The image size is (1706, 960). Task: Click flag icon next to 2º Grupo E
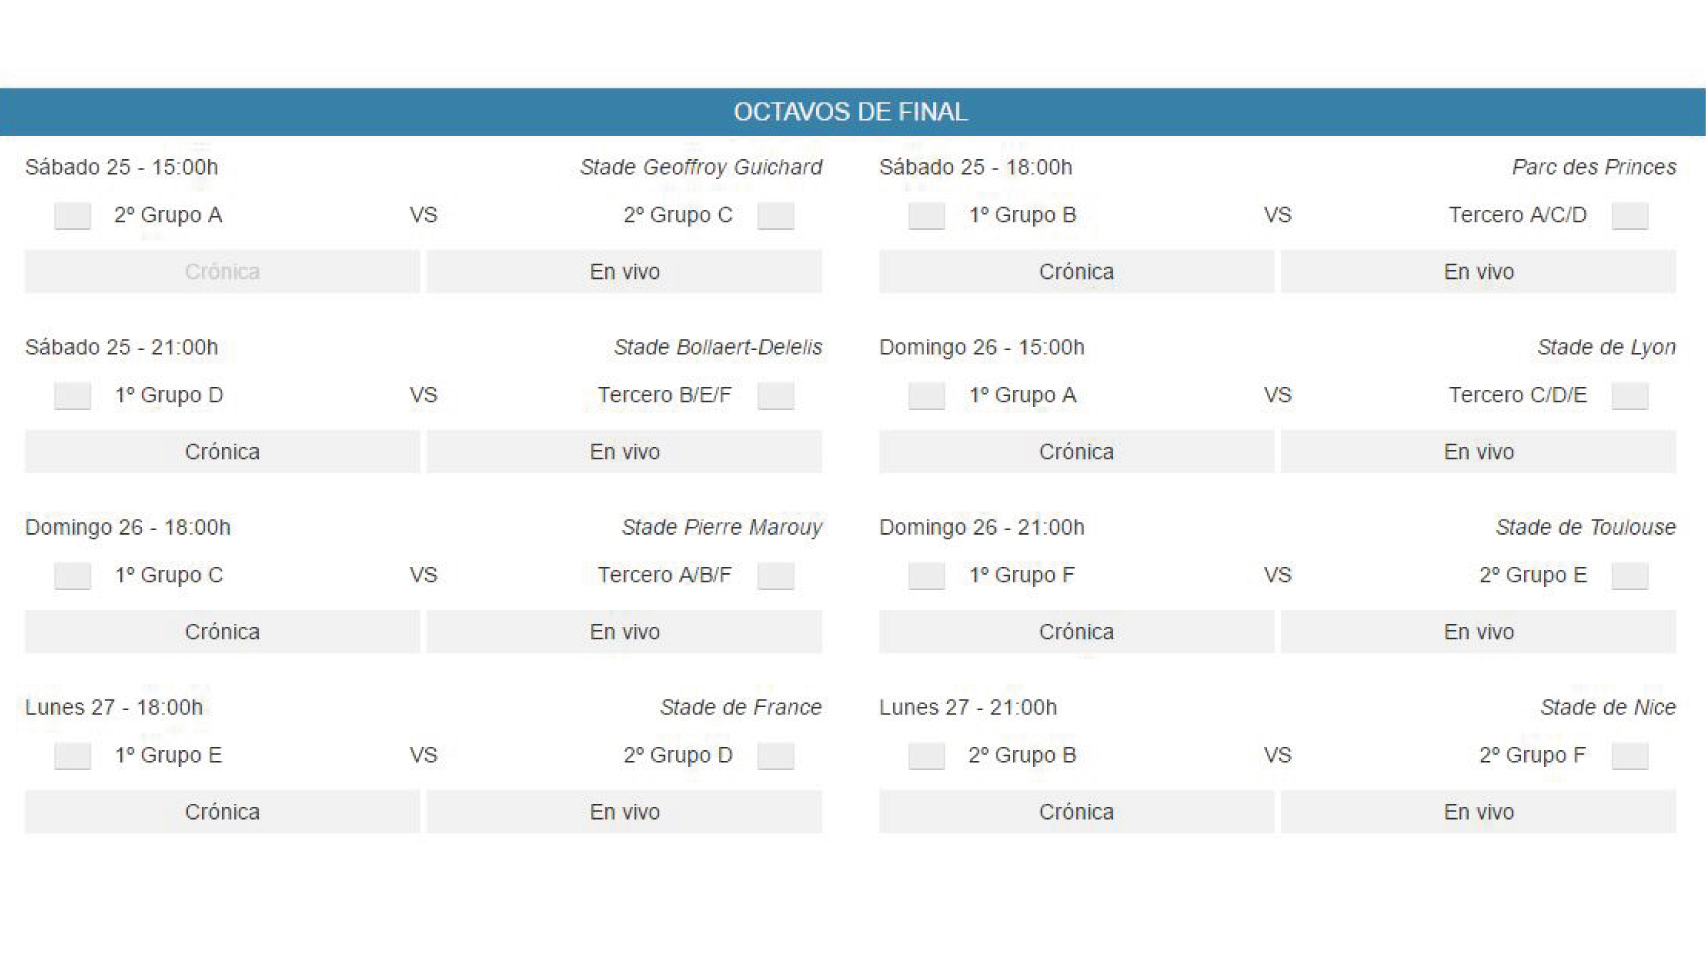point(1629,576)
